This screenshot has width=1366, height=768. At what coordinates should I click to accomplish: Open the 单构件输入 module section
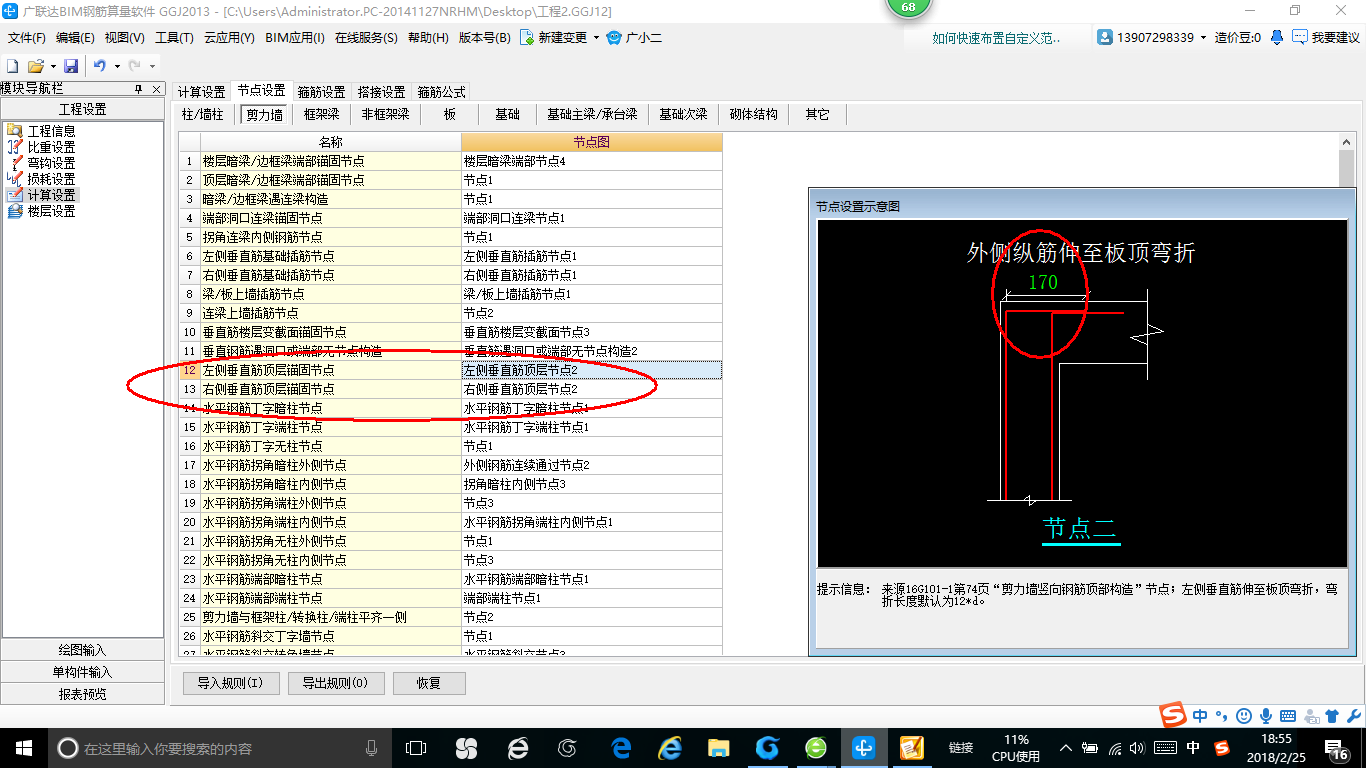point(82,672)
